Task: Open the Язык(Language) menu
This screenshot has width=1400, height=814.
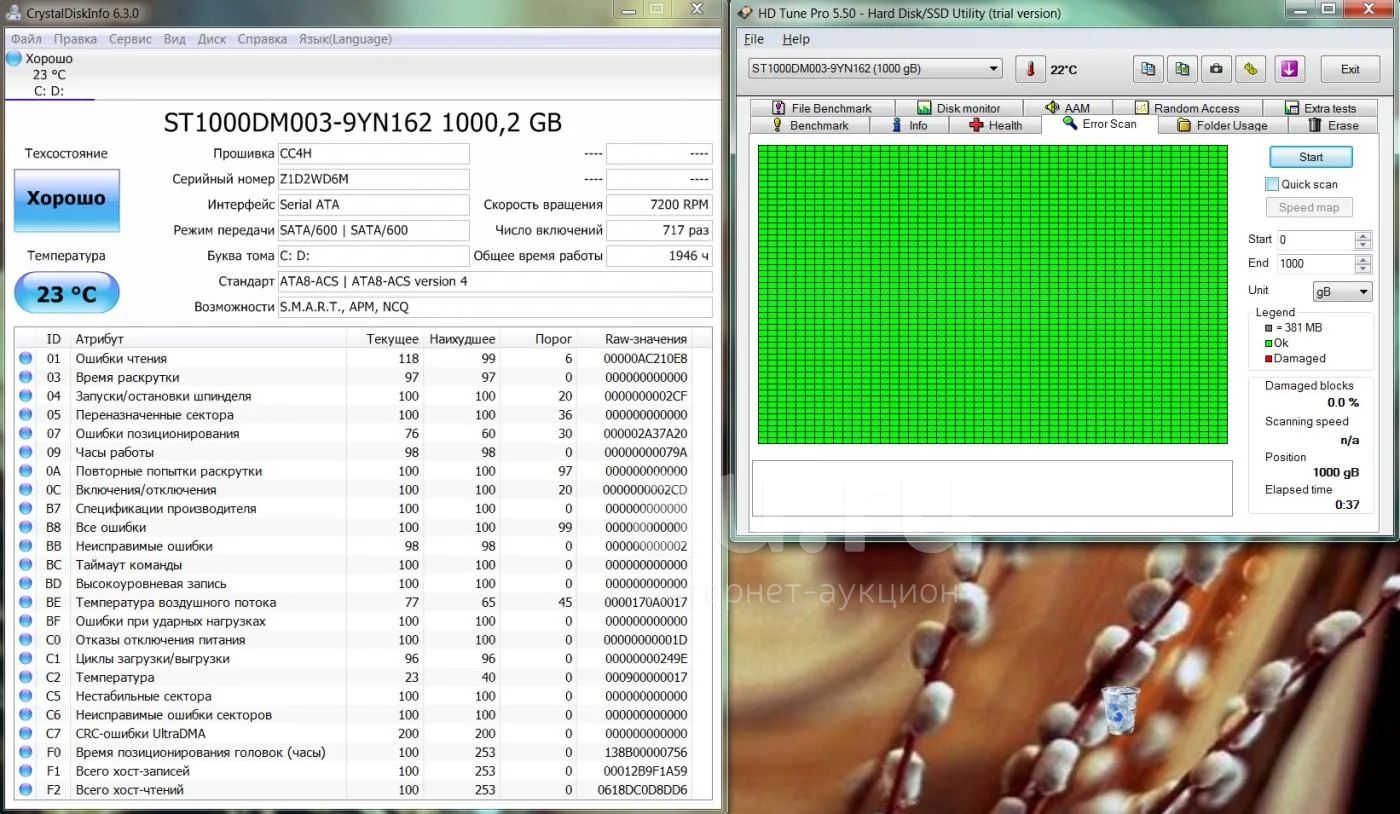Action: (x=345, y=39)
